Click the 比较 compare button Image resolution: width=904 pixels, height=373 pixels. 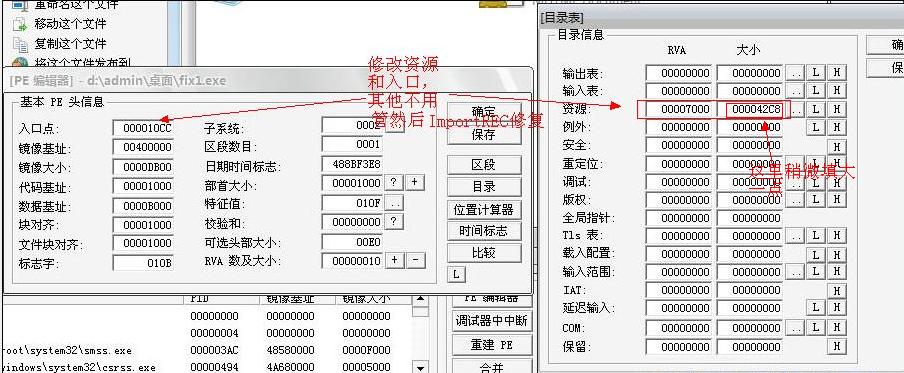[x=483, y=253]
